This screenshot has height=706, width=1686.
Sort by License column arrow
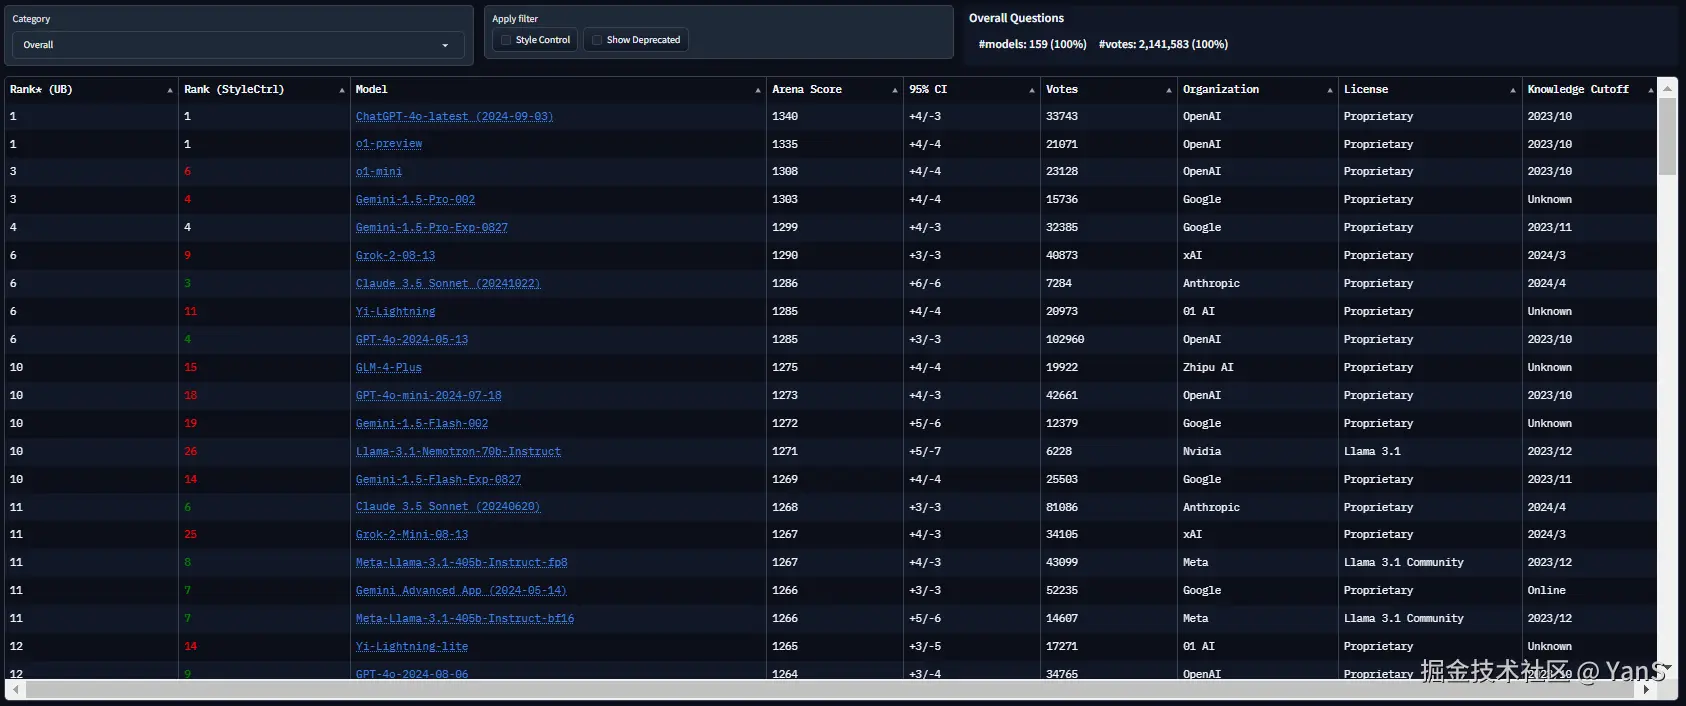click(1513, 90)
